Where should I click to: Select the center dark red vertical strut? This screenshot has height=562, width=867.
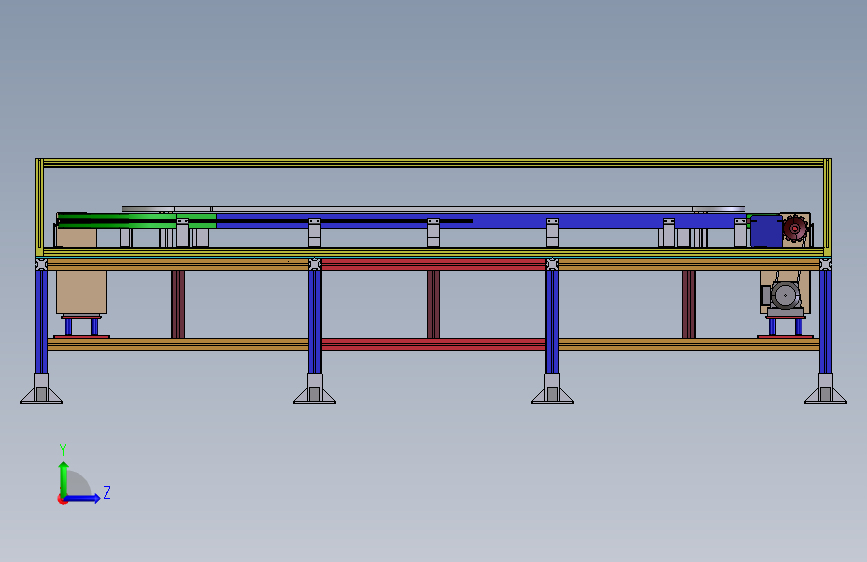(x=434, y=304)
